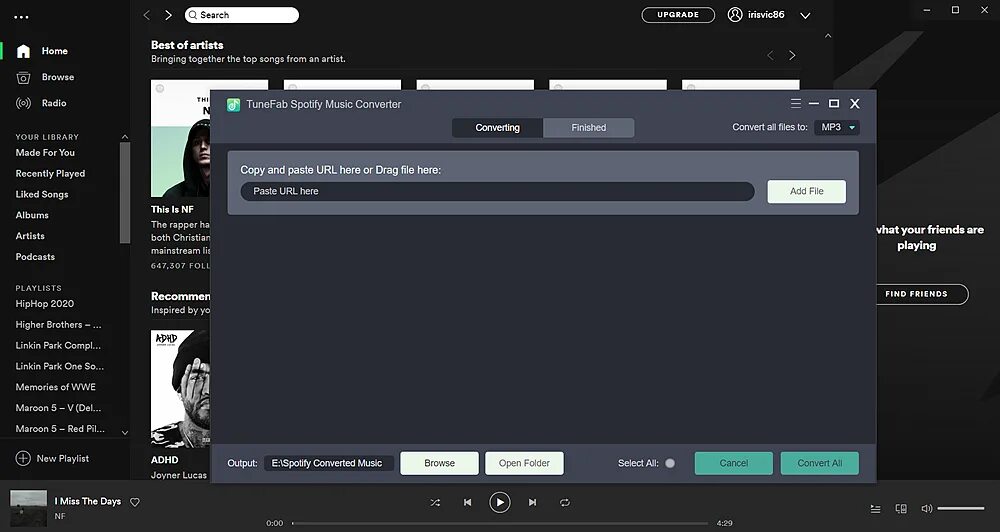Click the sidebar scrollbar thumb
The height and width of the screenshot is (532, 1000).
click(125, 193)
